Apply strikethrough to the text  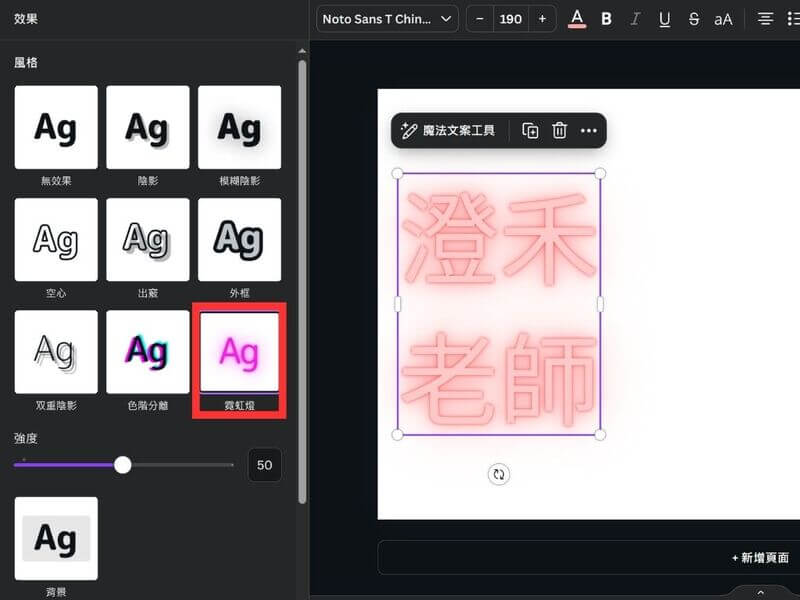coord(693,19)
